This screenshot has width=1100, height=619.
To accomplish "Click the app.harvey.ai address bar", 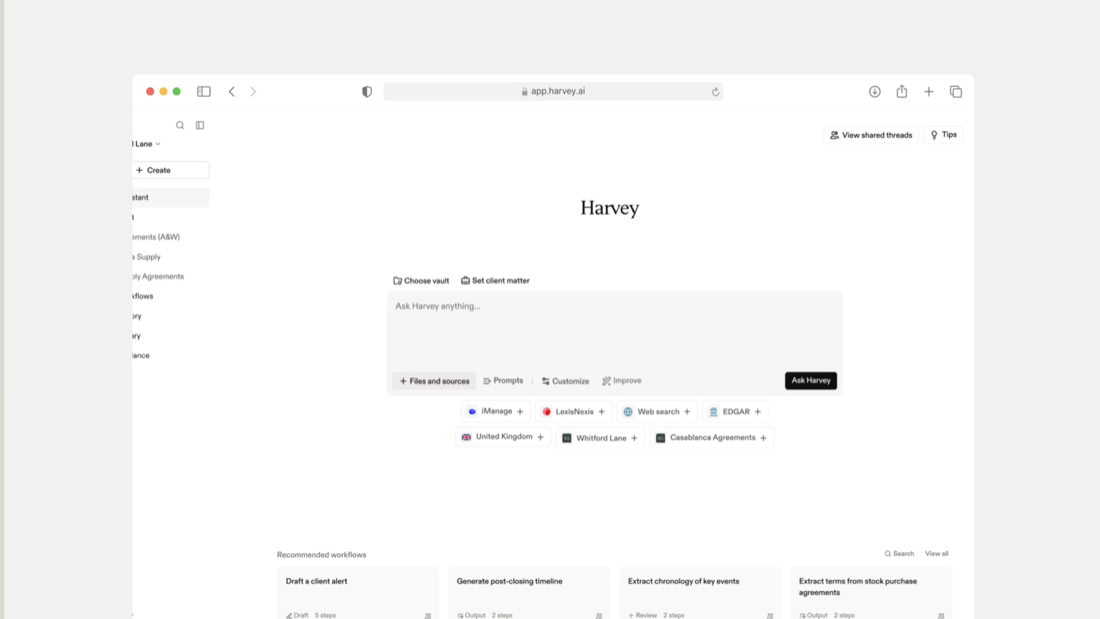I will pyautogui.click(x=553, y=91).
